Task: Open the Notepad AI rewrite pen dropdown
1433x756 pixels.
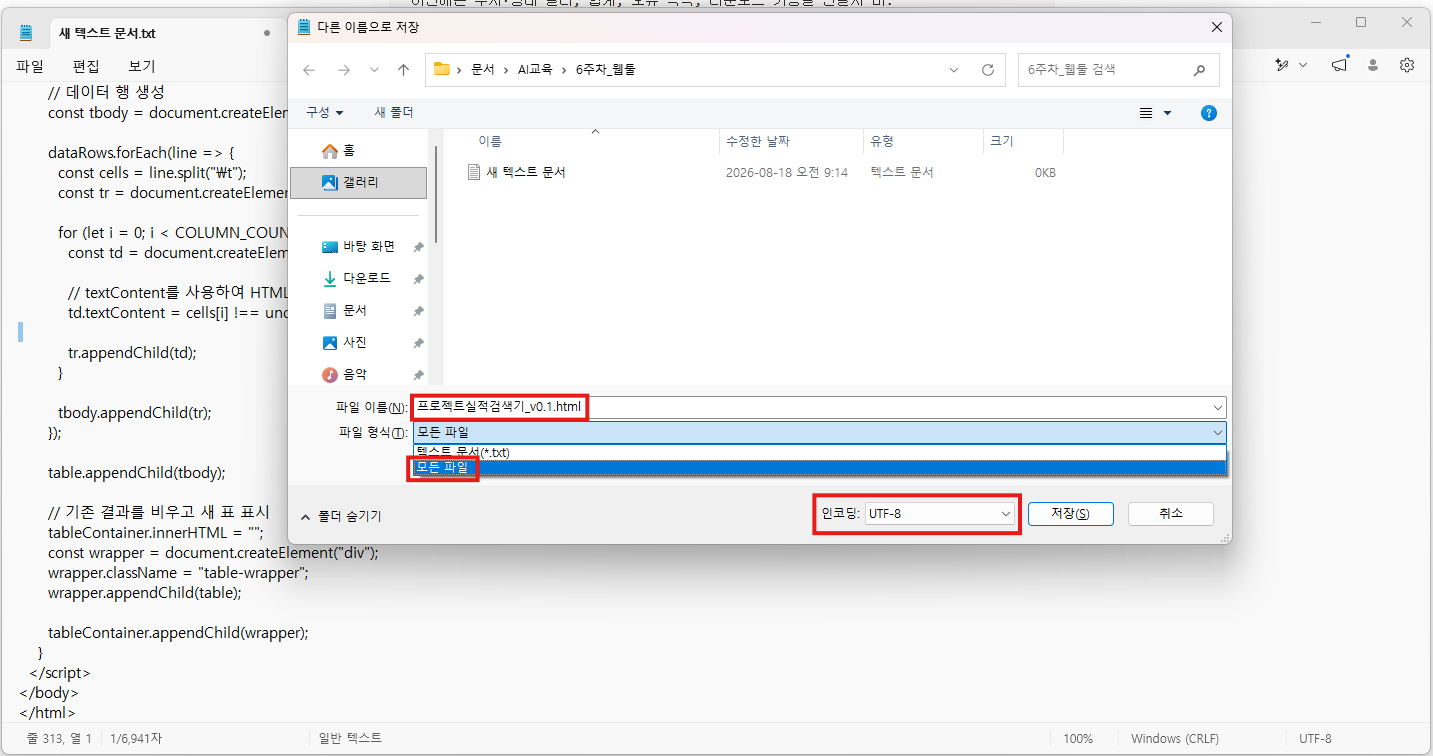Action: pyautogui.click(x=1291, y=65)
